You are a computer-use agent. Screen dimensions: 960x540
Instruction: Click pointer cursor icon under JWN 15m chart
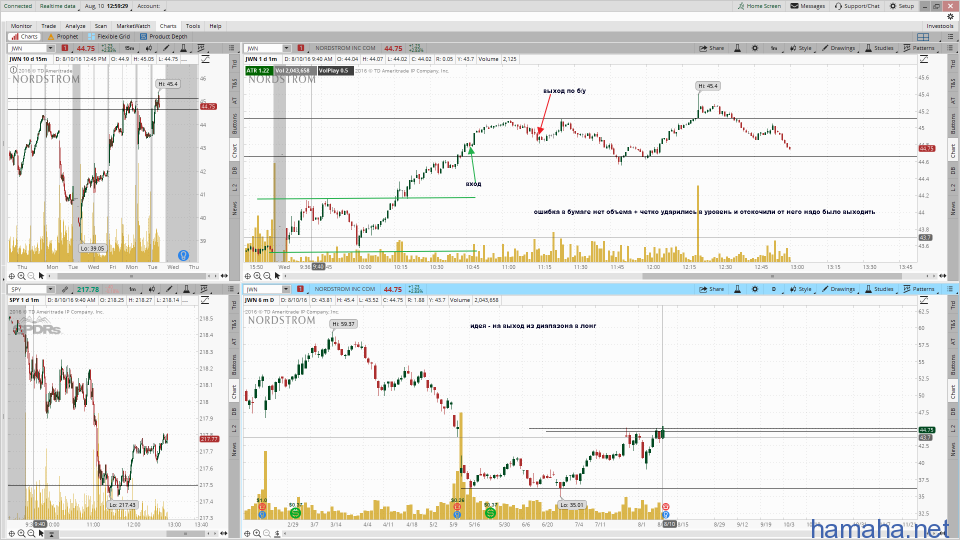click(x=42, y=276)
